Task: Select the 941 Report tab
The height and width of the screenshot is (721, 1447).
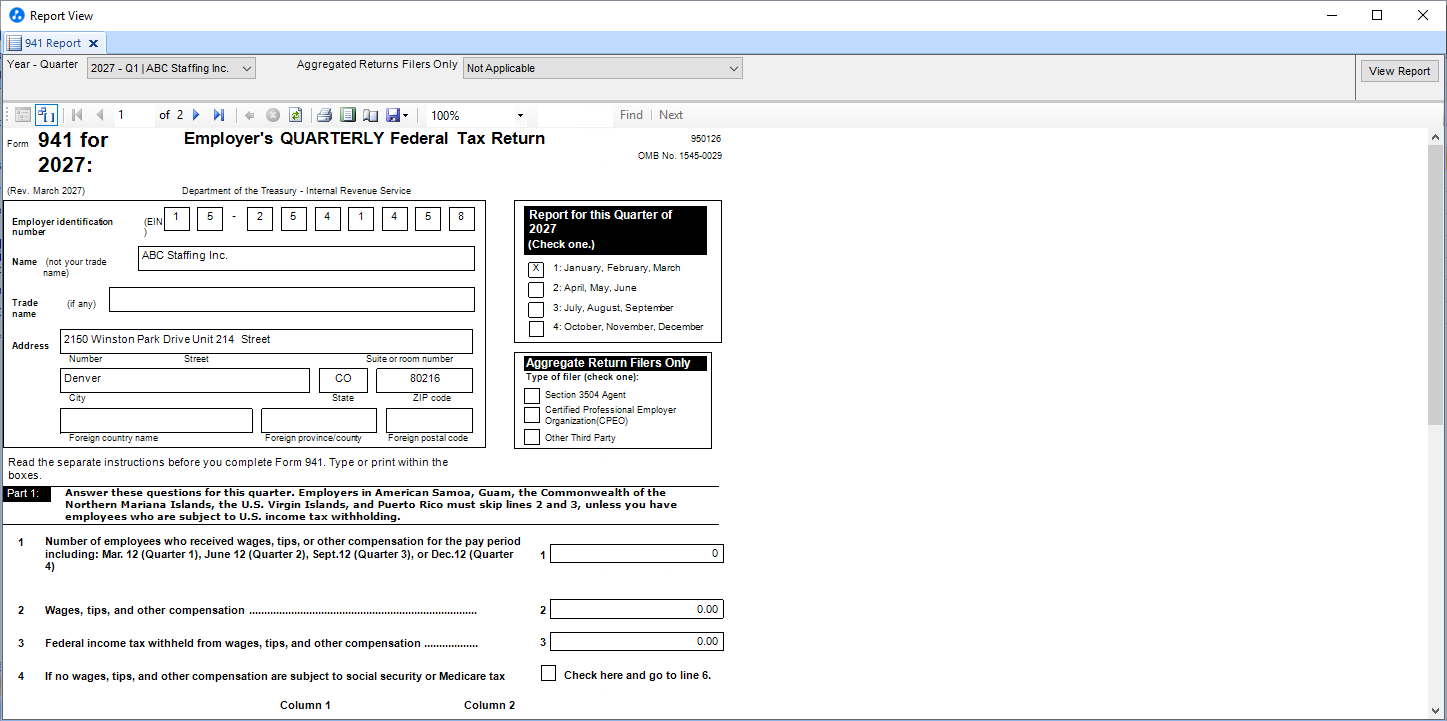Action: pos(52,43)
